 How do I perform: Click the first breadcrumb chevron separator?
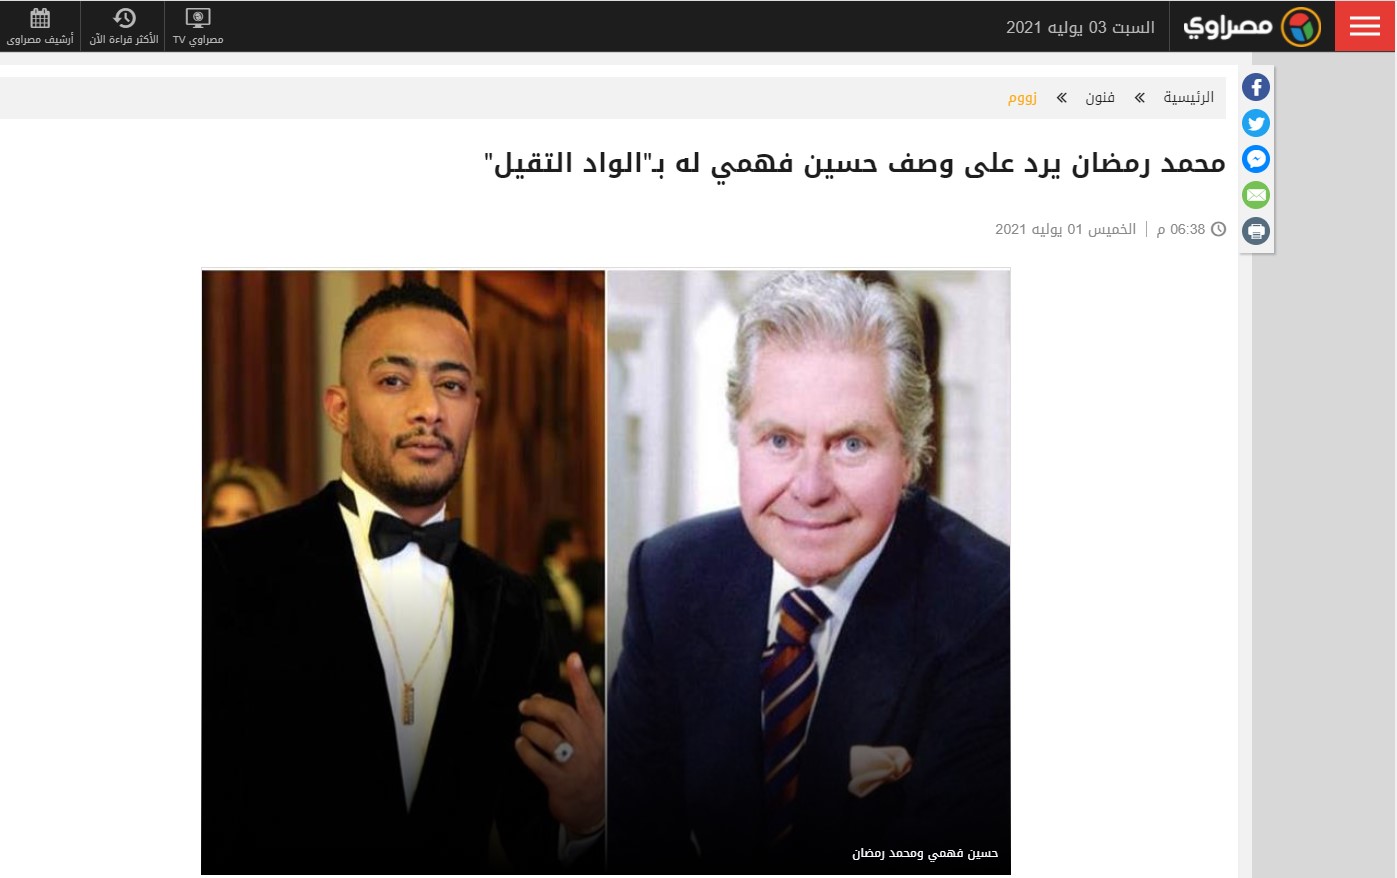[x=1139, y=97]
